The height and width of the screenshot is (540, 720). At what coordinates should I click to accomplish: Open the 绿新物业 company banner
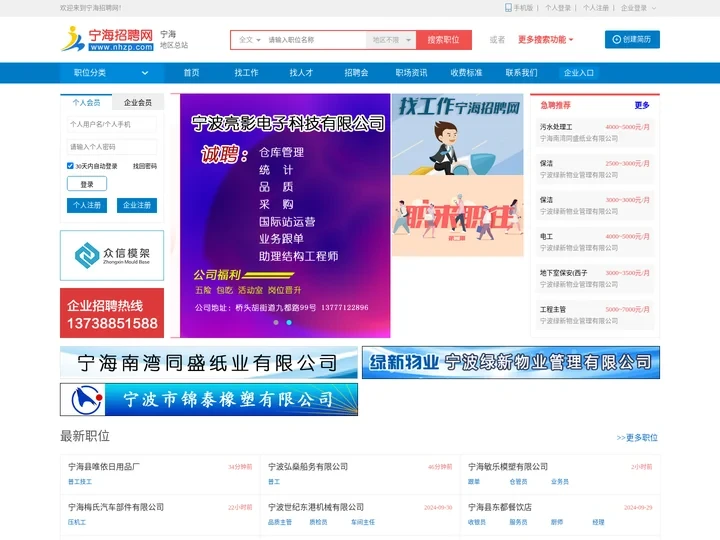(511, 363)
